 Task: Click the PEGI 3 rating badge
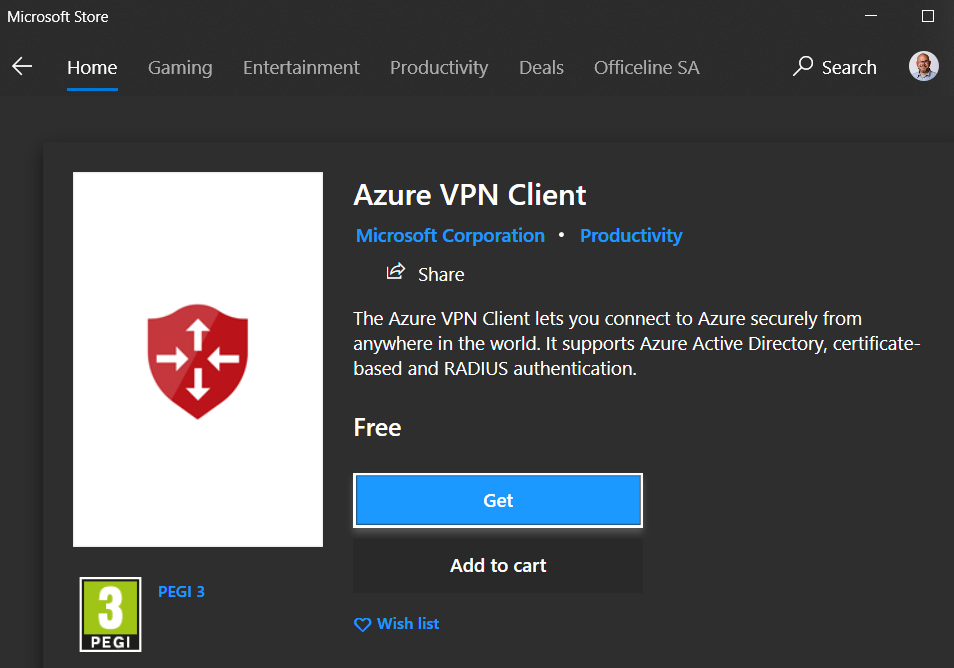[110, 614]
